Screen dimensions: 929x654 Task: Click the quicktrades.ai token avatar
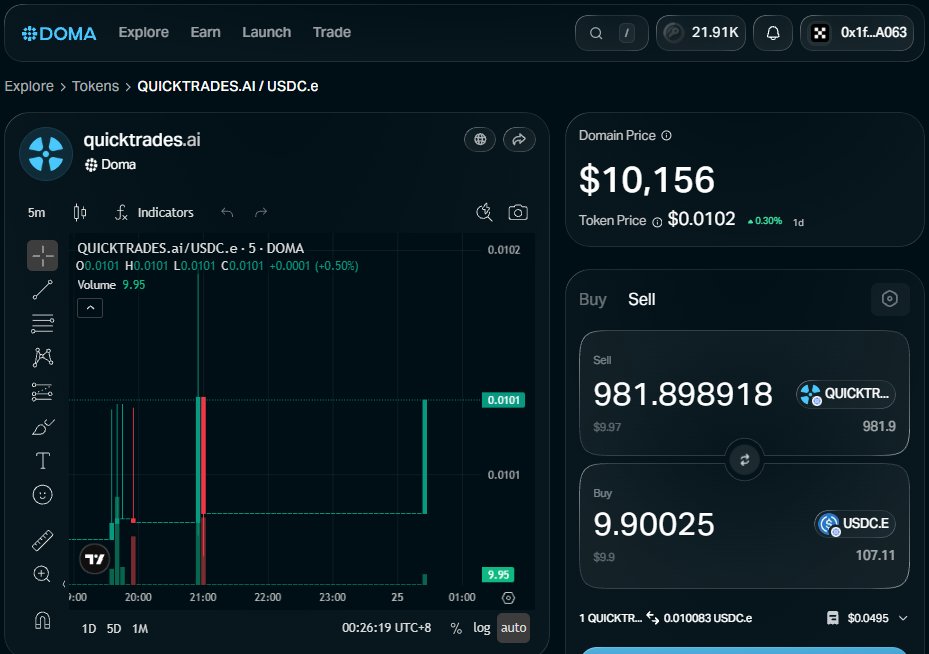click(46, 154)
